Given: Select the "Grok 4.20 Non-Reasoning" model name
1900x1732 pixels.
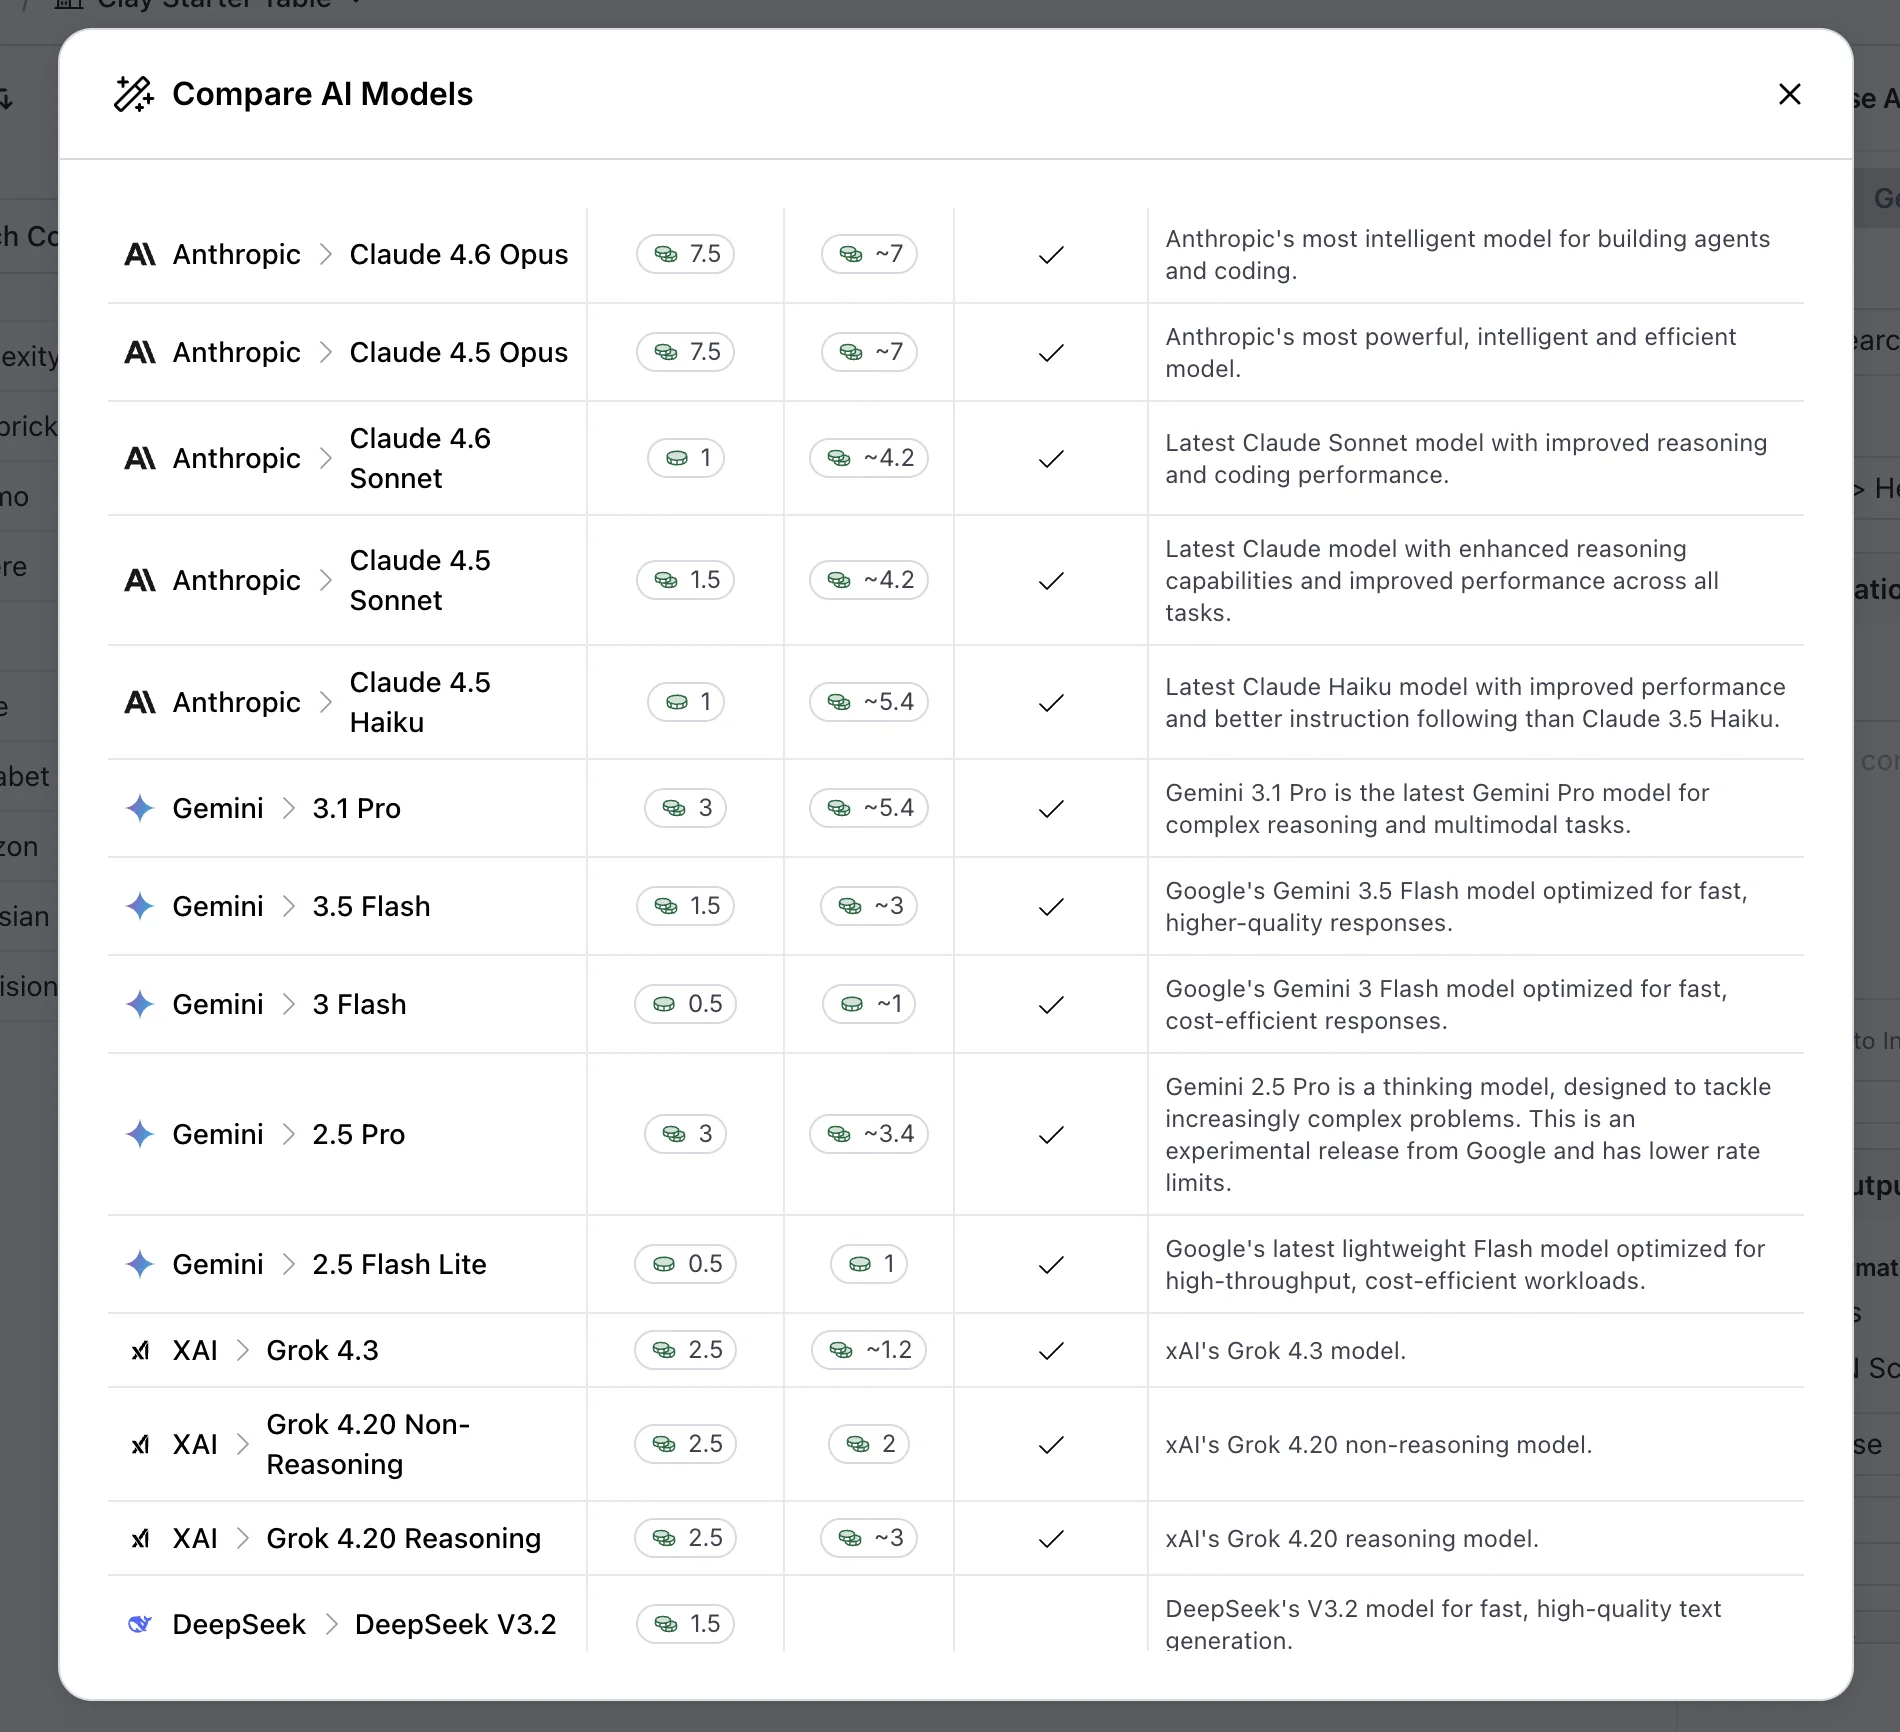Looking at the screenshot, I should tap(368, 1444).
